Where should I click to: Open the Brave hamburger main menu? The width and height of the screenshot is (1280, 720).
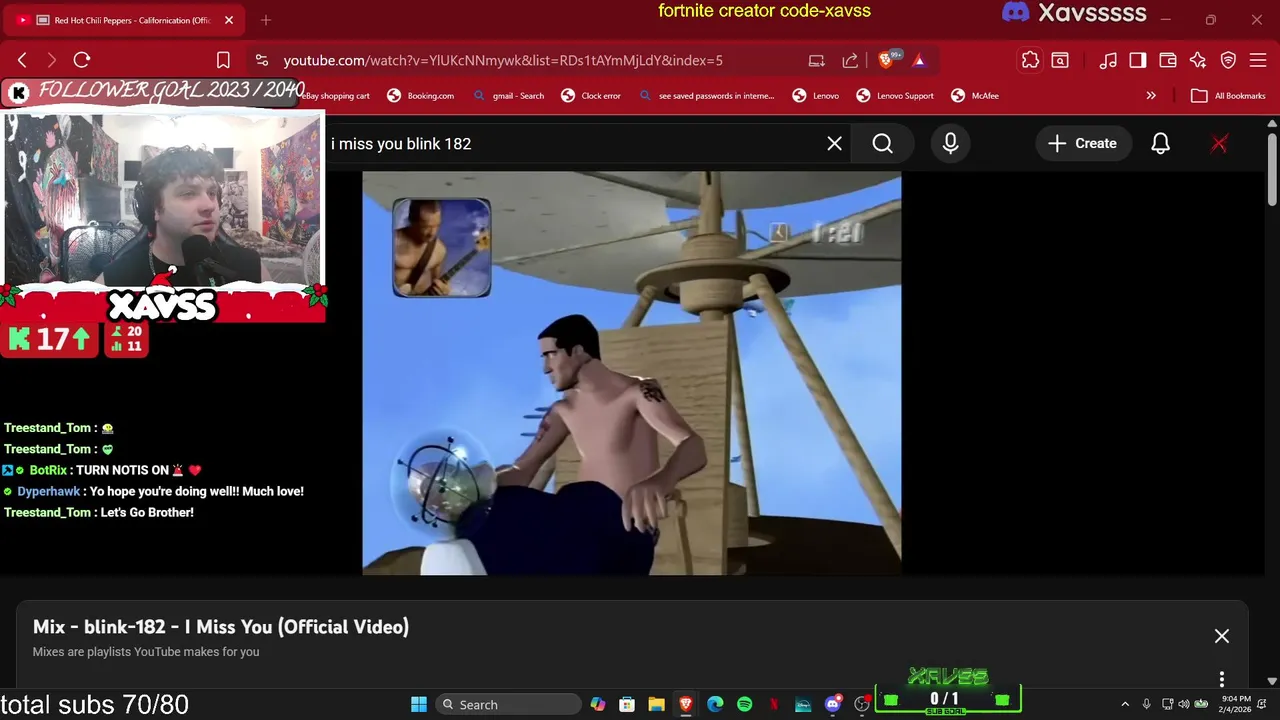point(1258,60)
